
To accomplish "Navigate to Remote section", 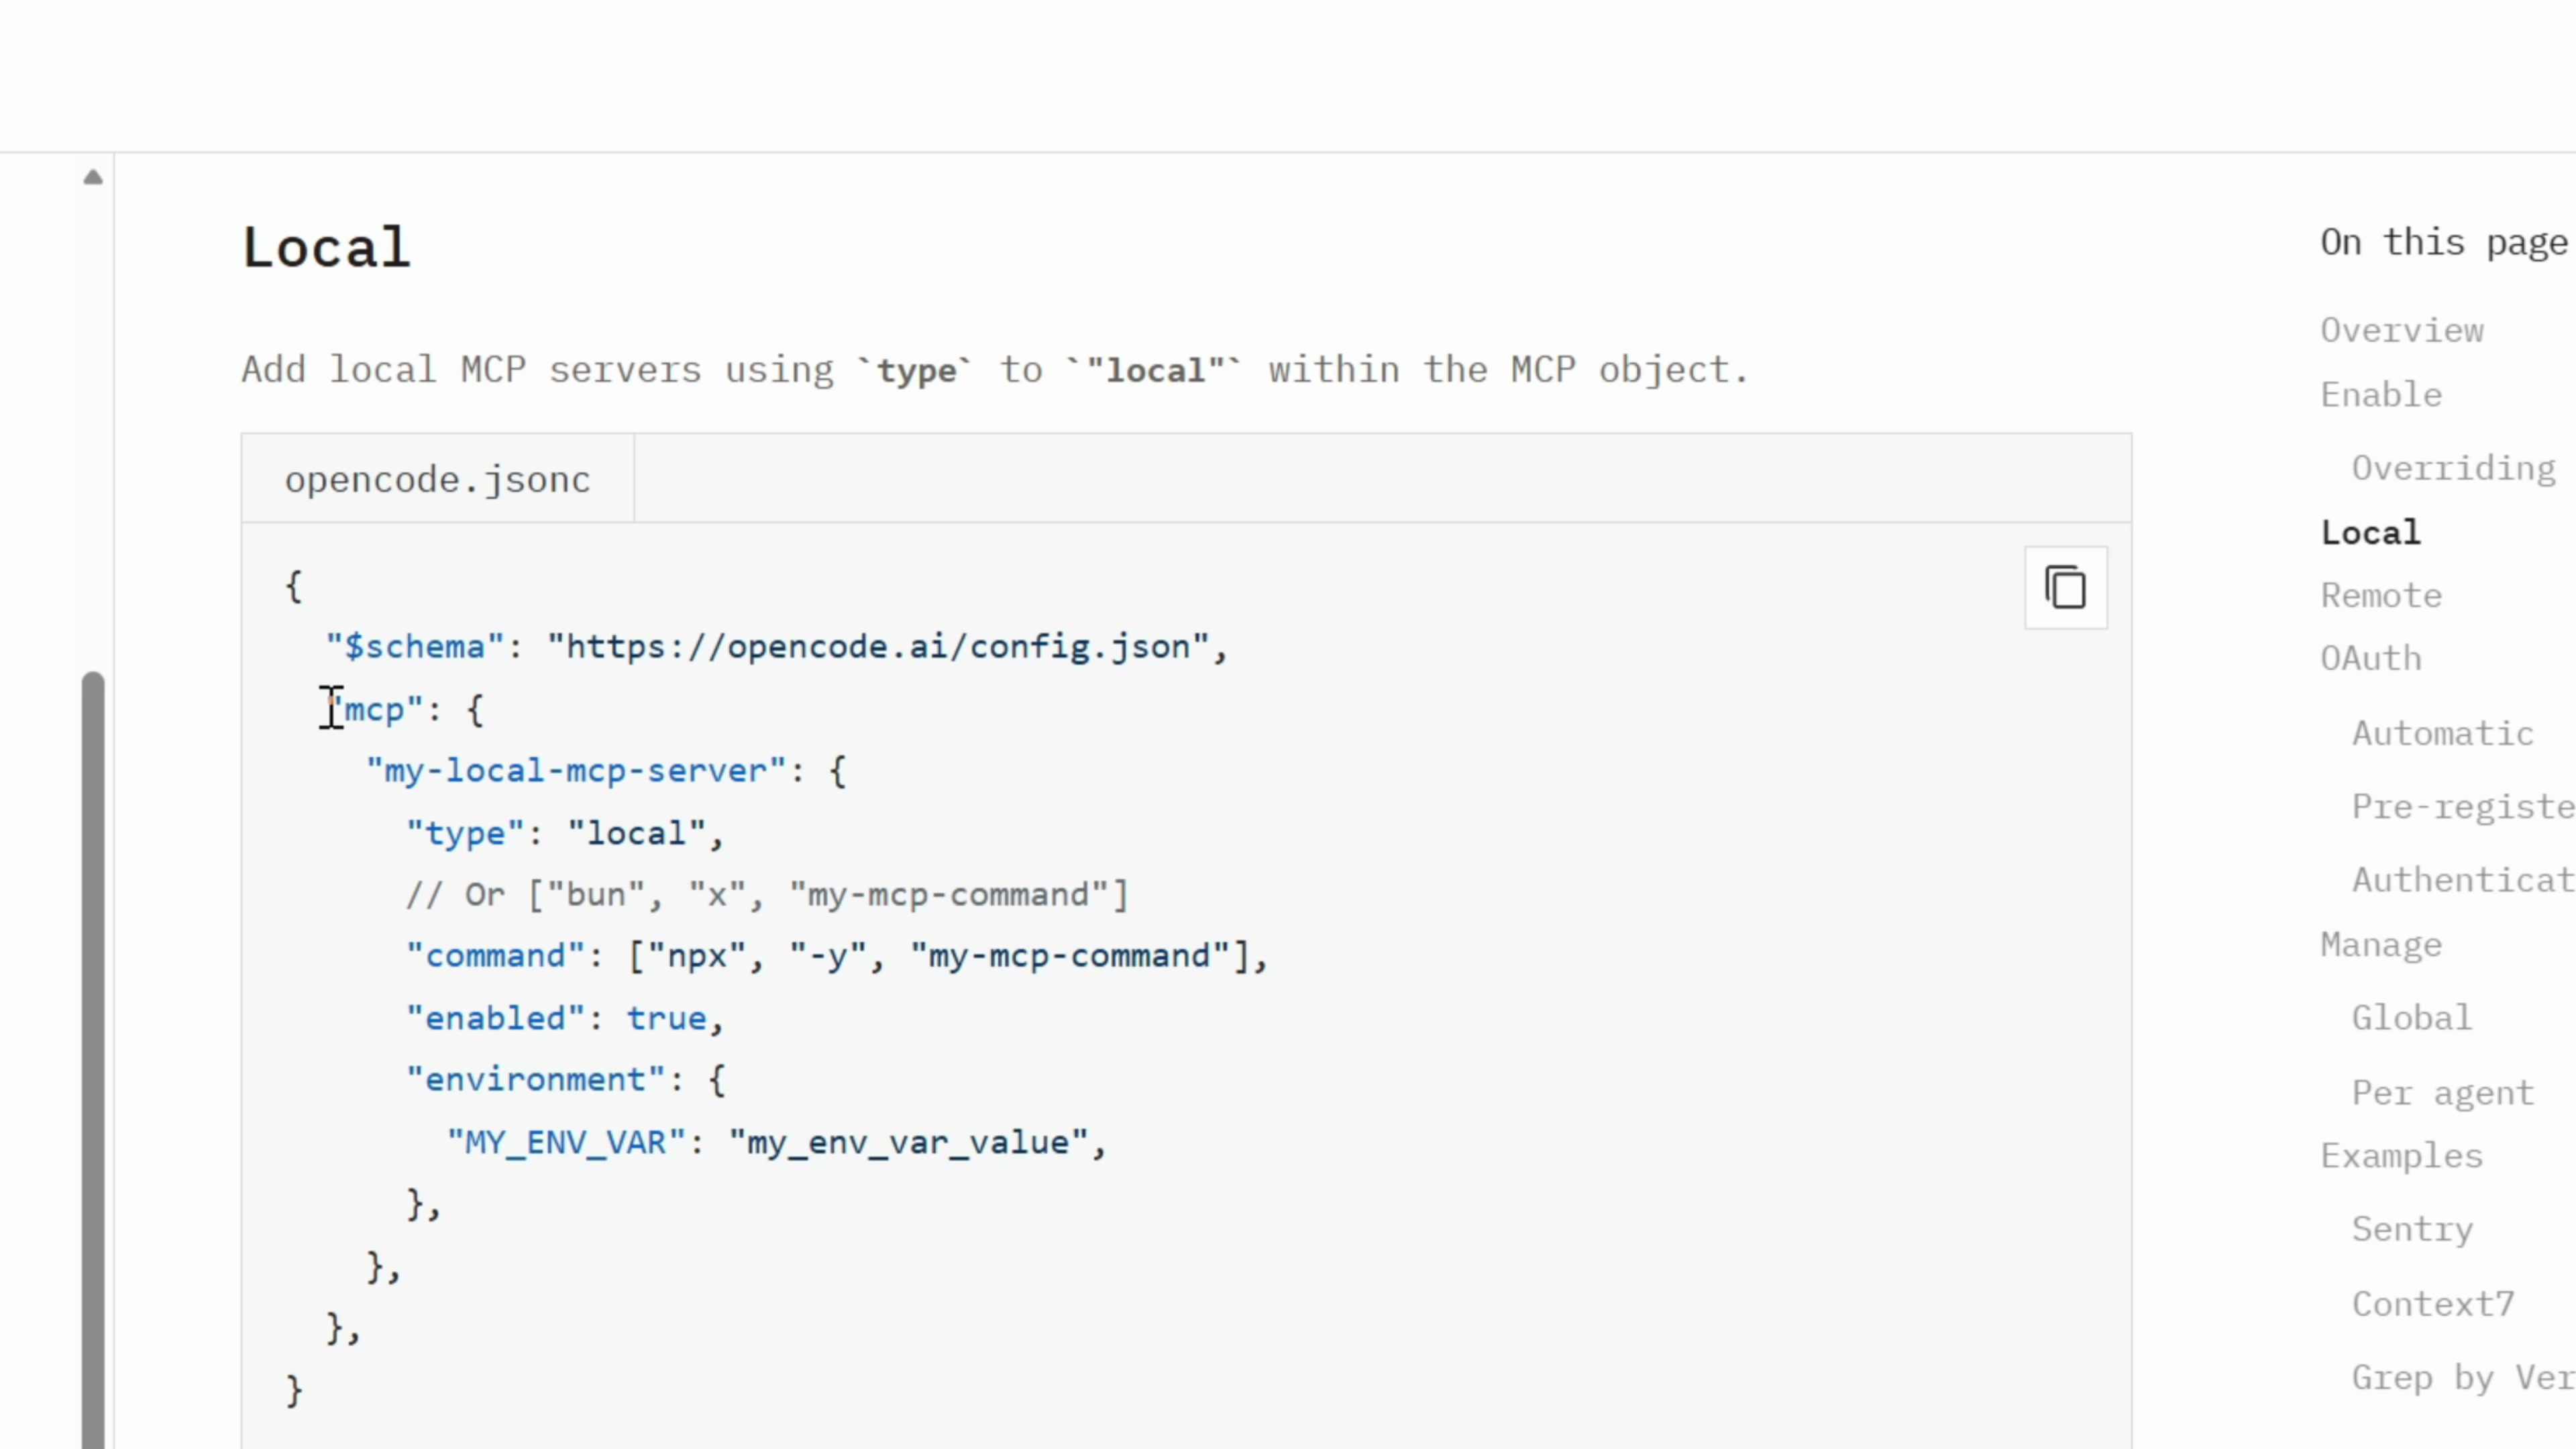I will [2380, 596].
